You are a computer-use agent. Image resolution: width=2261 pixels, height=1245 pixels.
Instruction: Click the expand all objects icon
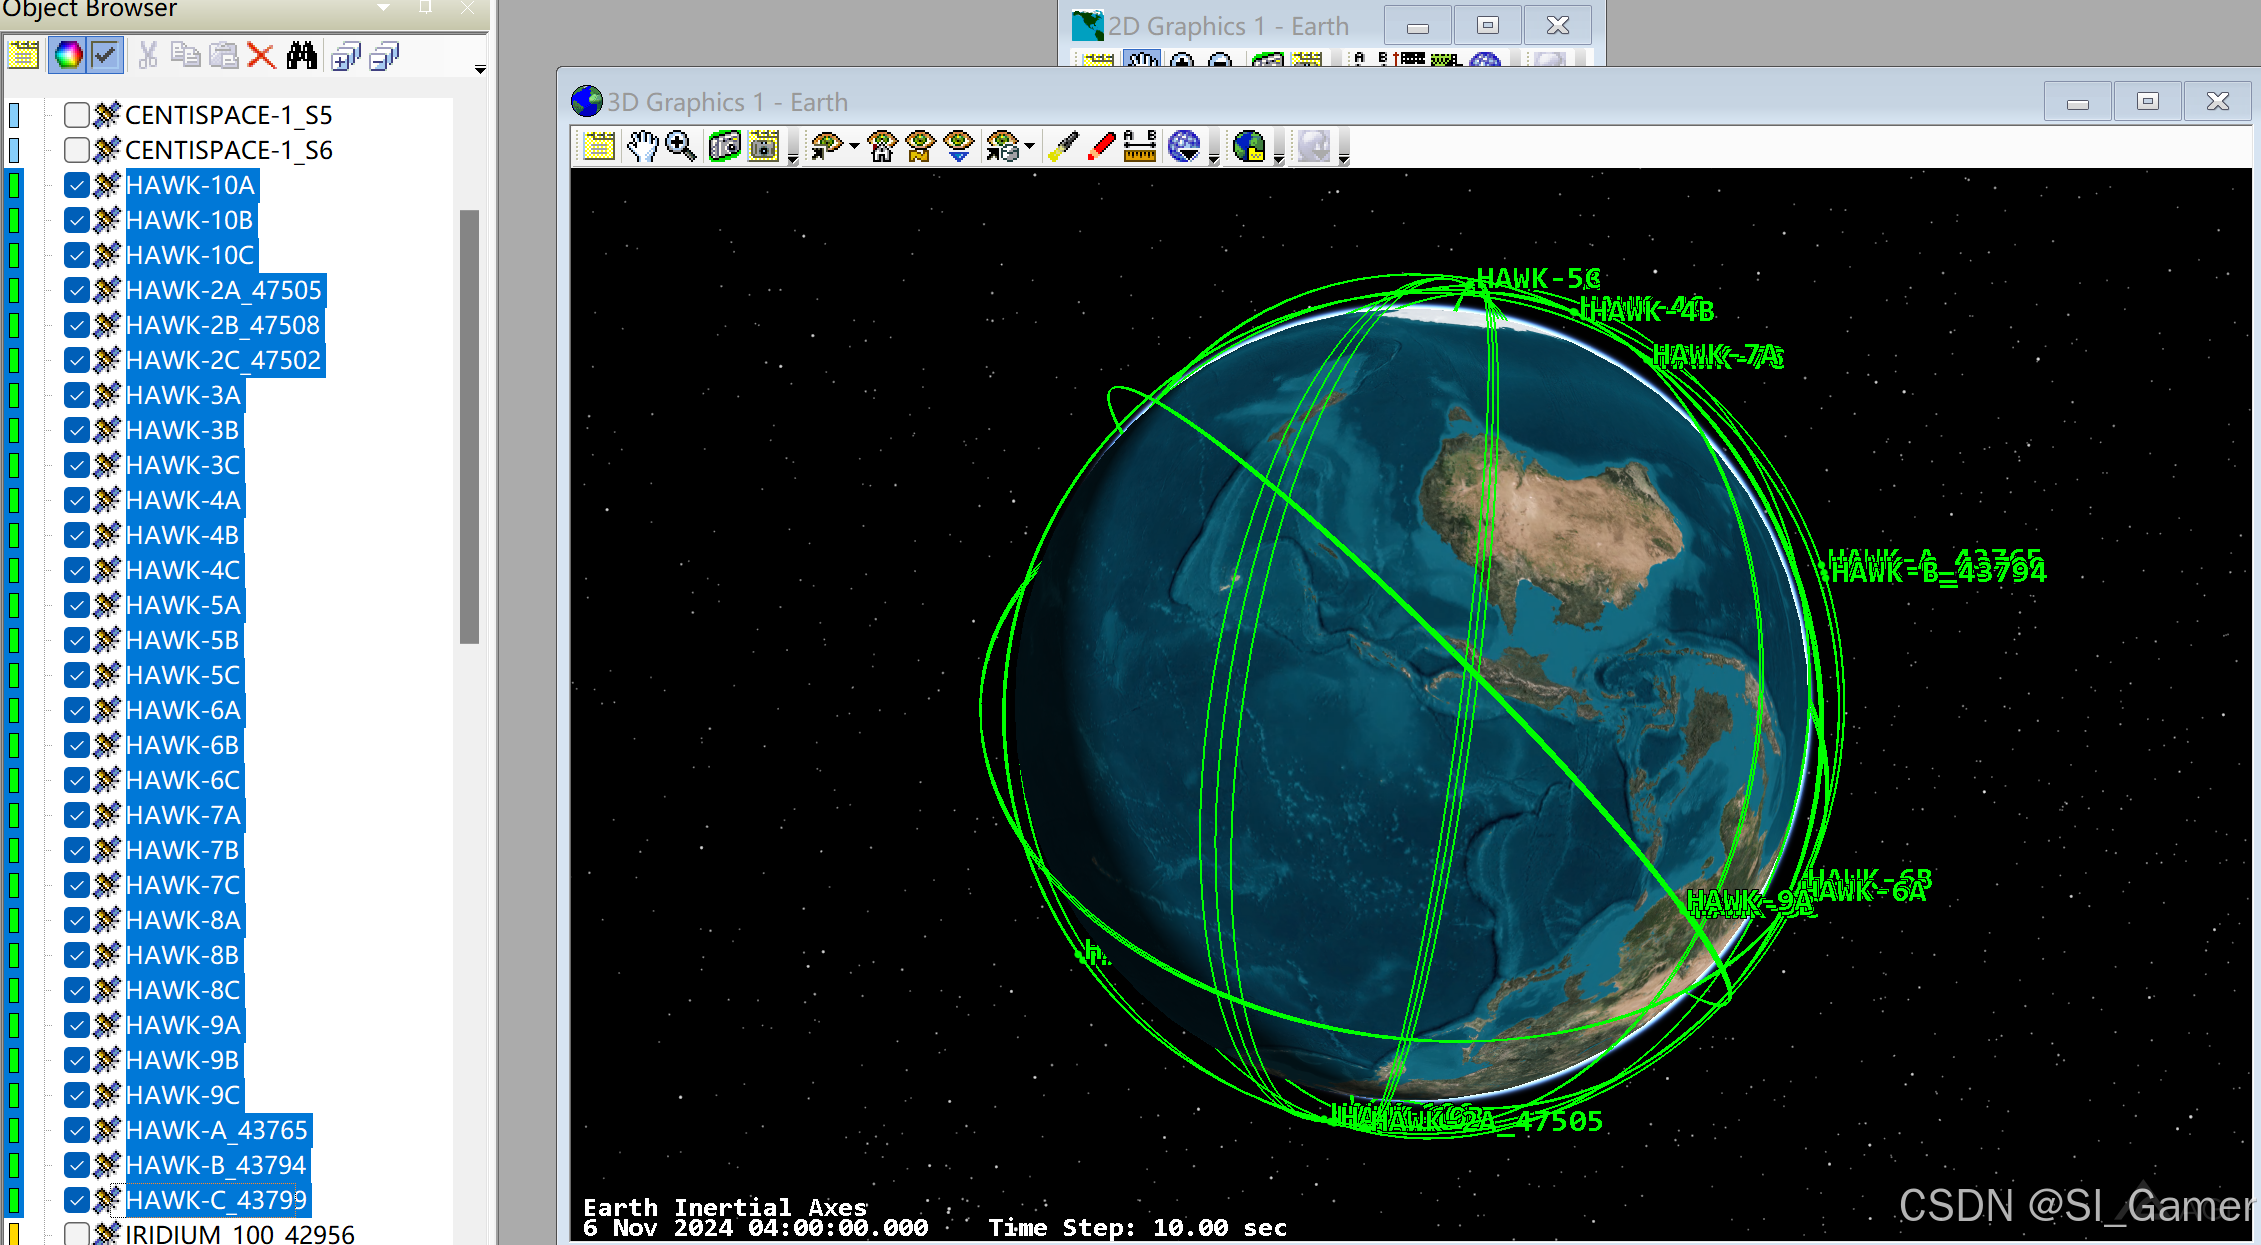[345, 56]
